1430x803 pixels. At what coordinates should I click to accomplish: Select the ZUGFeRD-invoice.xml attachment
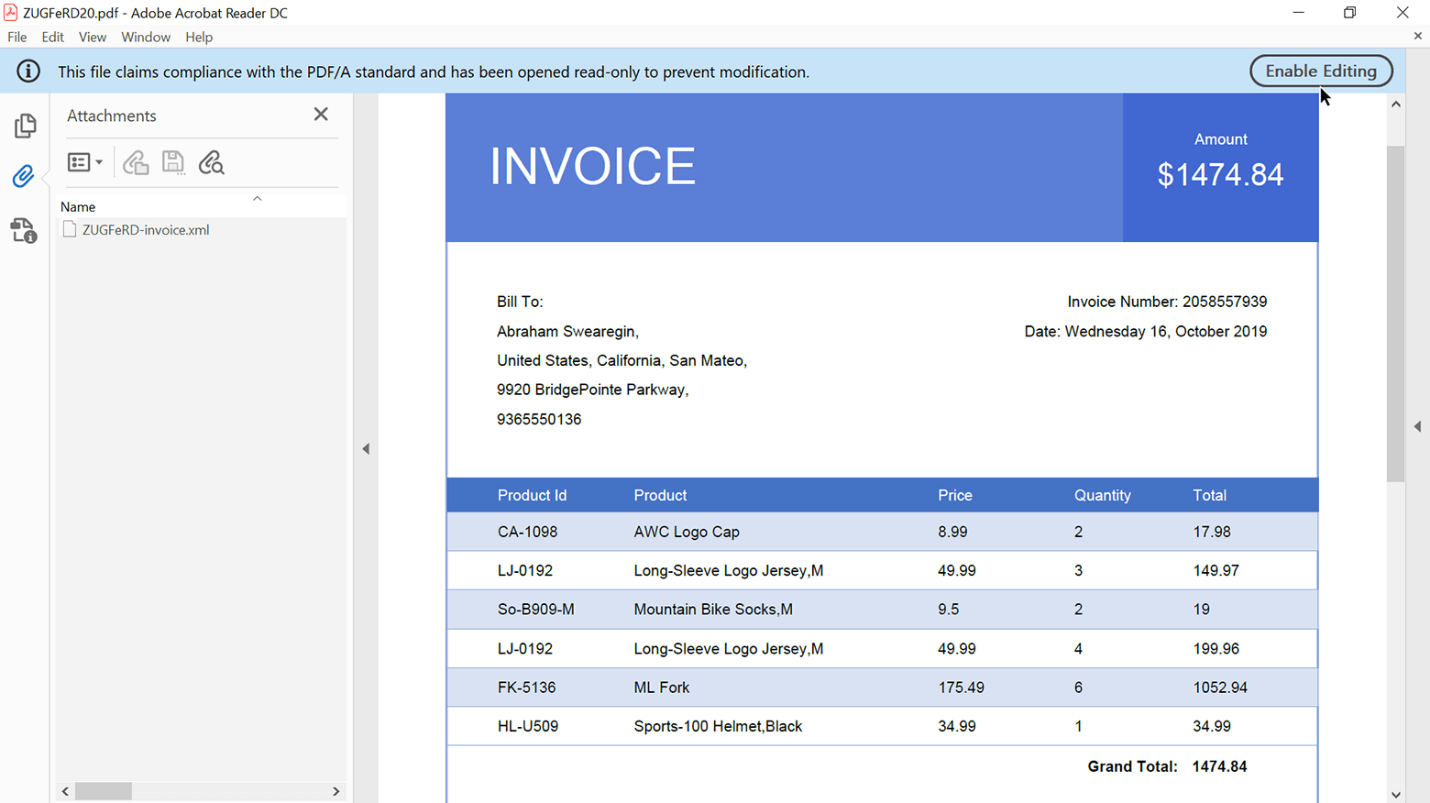(145, 230)
